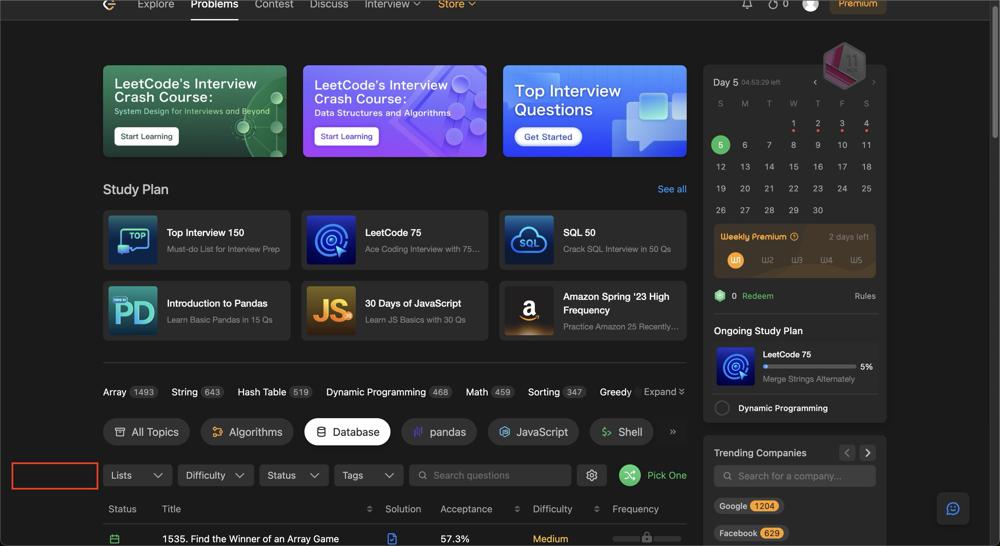Click See all study plans link

(x=671, y=189)
